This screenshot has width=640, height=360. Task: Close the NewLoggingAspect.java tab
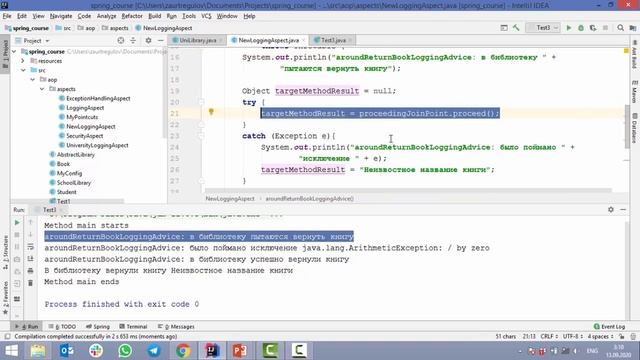pyautogui.click(x=303, y=40)
